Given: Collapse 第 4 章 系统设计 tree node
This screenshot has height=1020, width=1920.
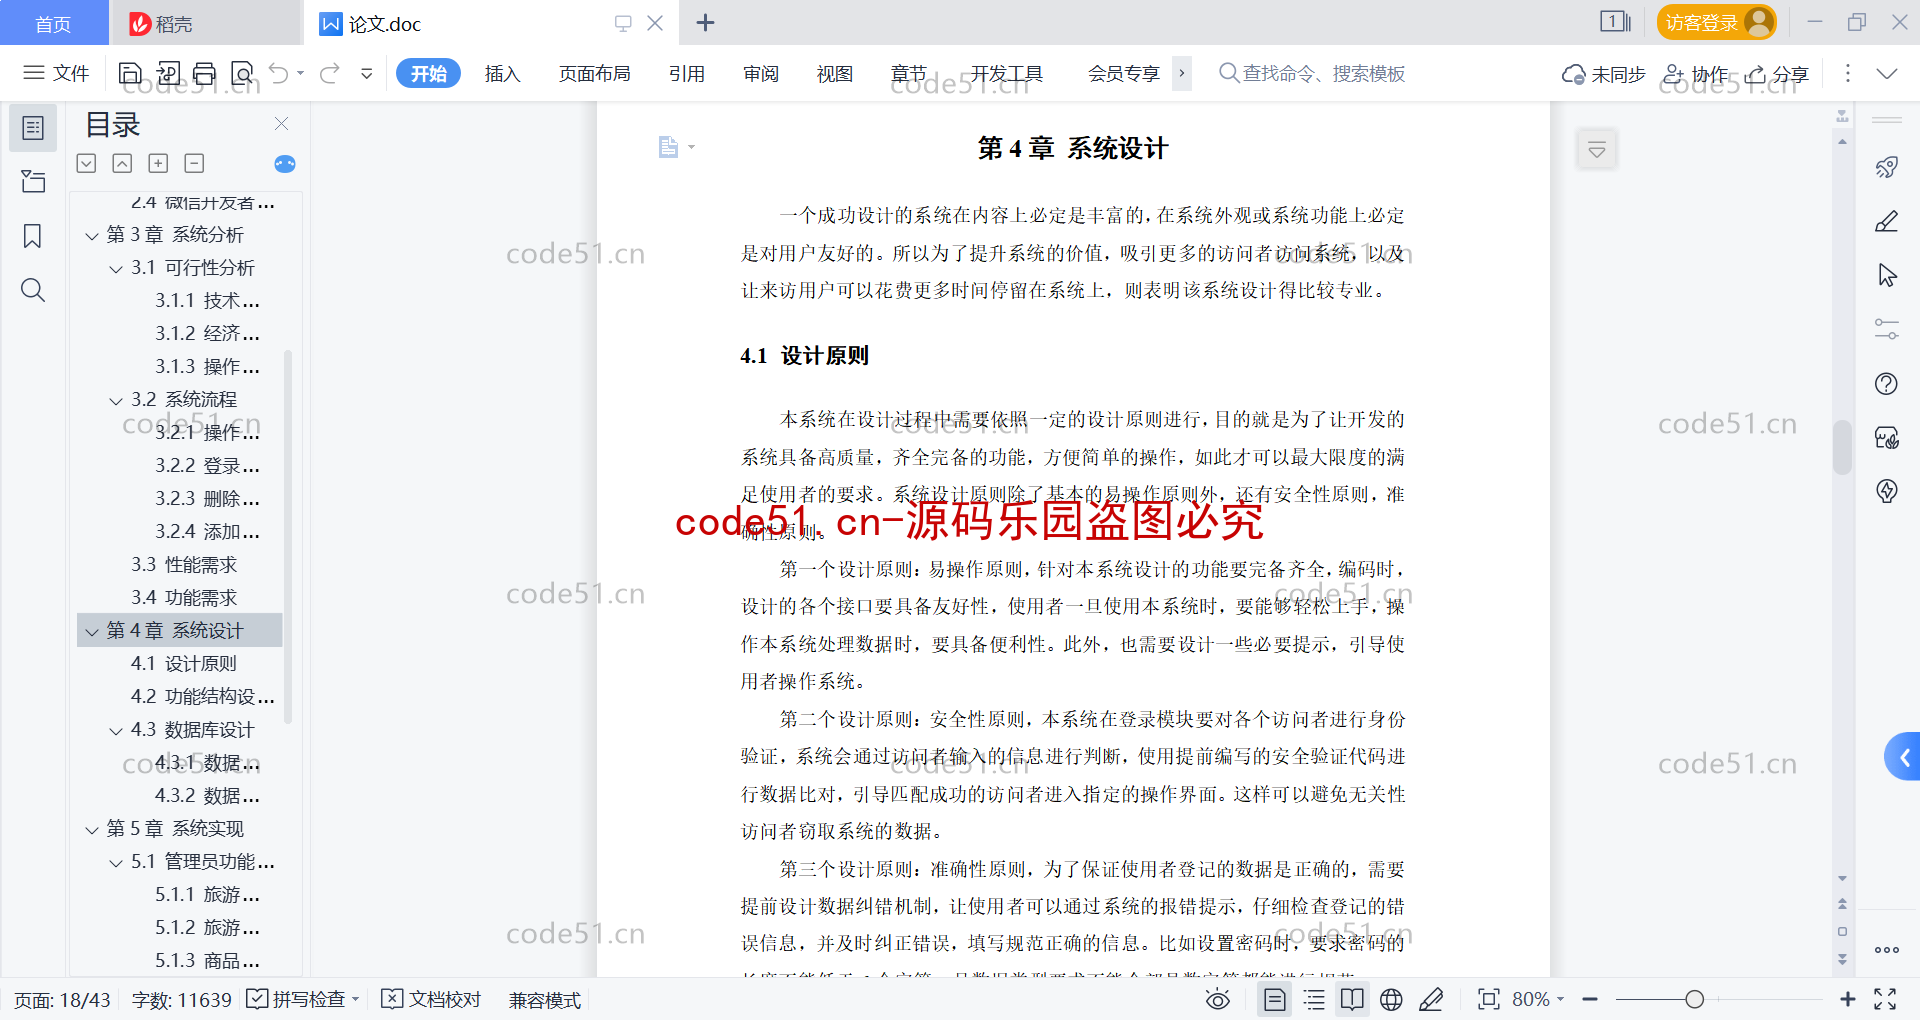Looking at the screenshot, I should pos(92,632).
